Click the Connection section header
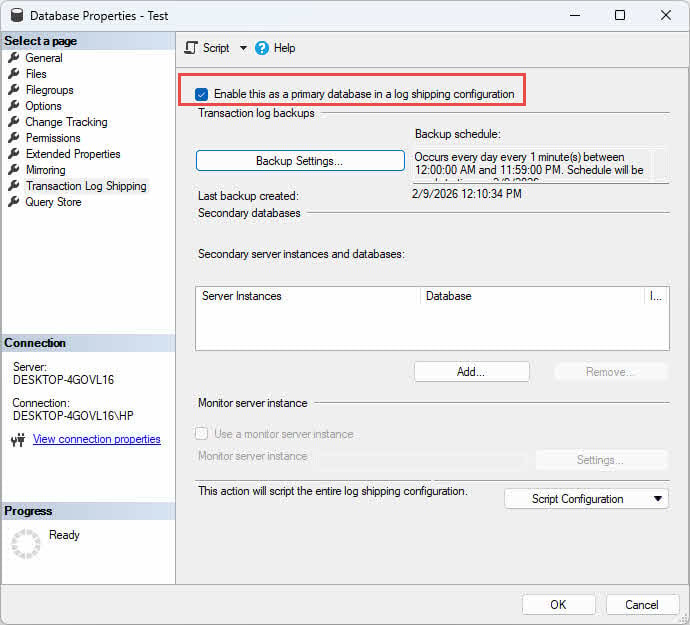 [88, 343]
